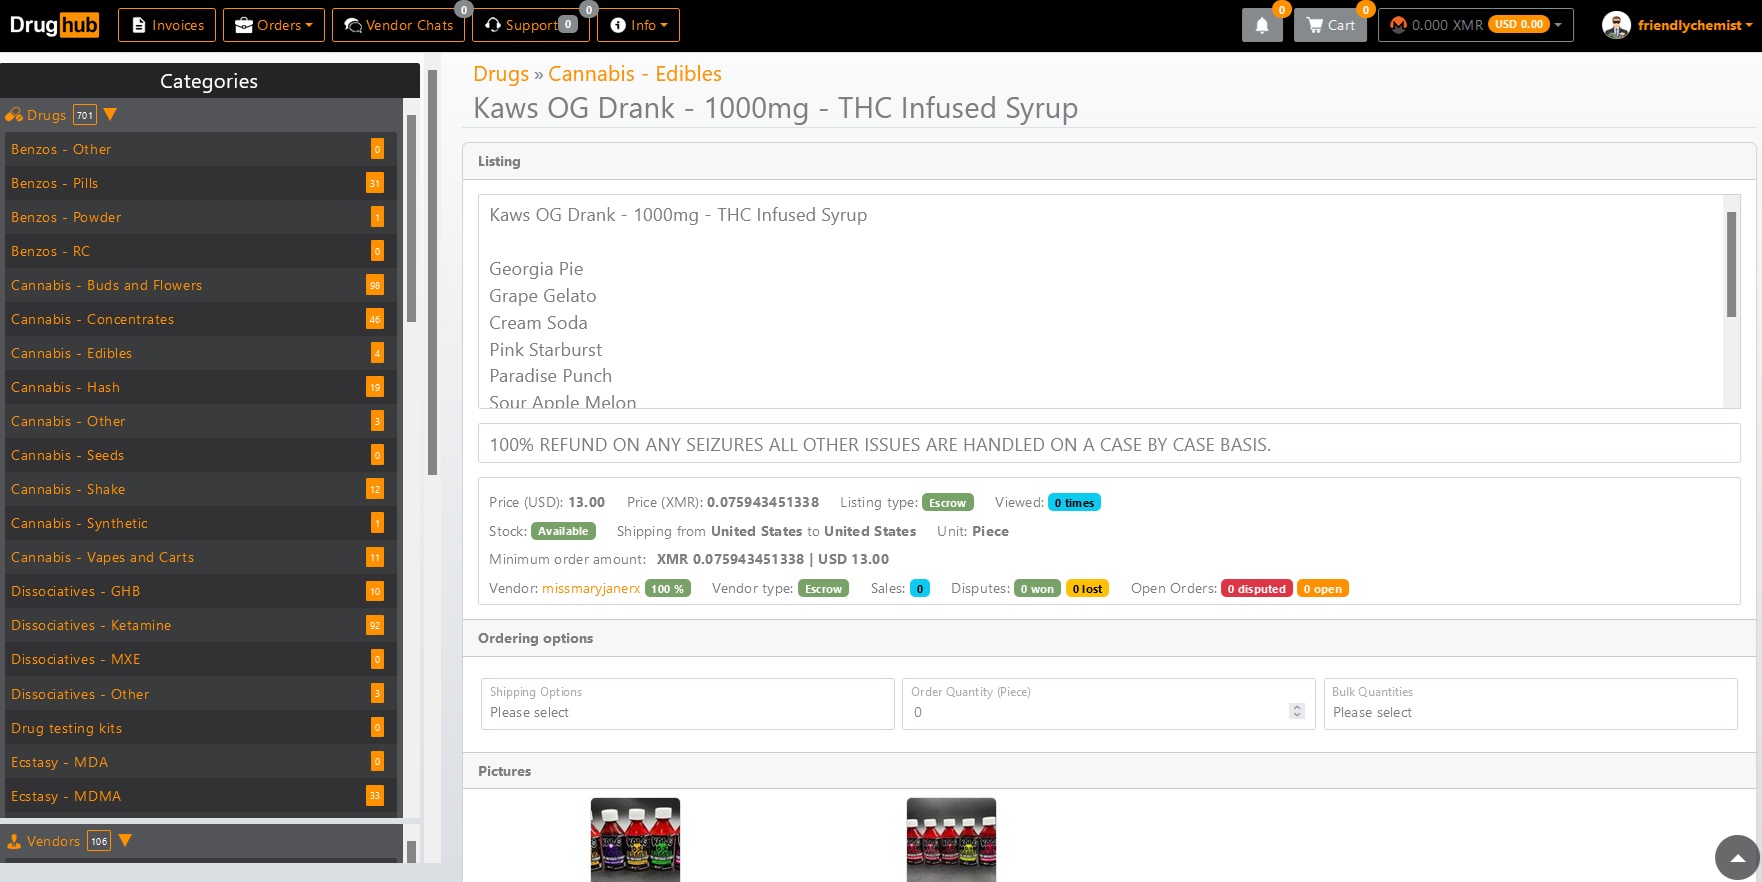Open Cannabis - Seeds category

pos(200,455)
